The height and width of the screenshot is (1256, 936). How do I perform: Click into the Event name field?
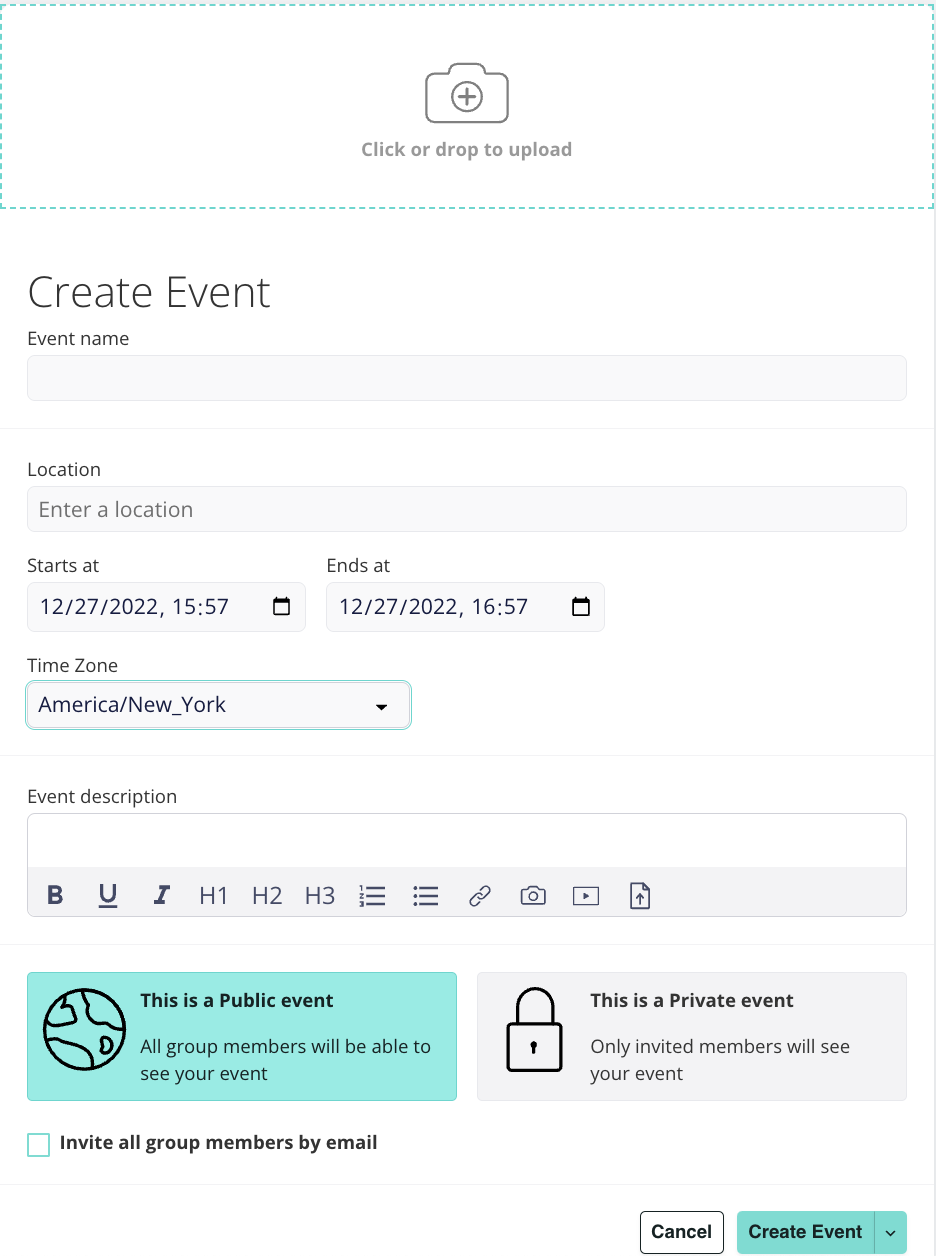466,378
